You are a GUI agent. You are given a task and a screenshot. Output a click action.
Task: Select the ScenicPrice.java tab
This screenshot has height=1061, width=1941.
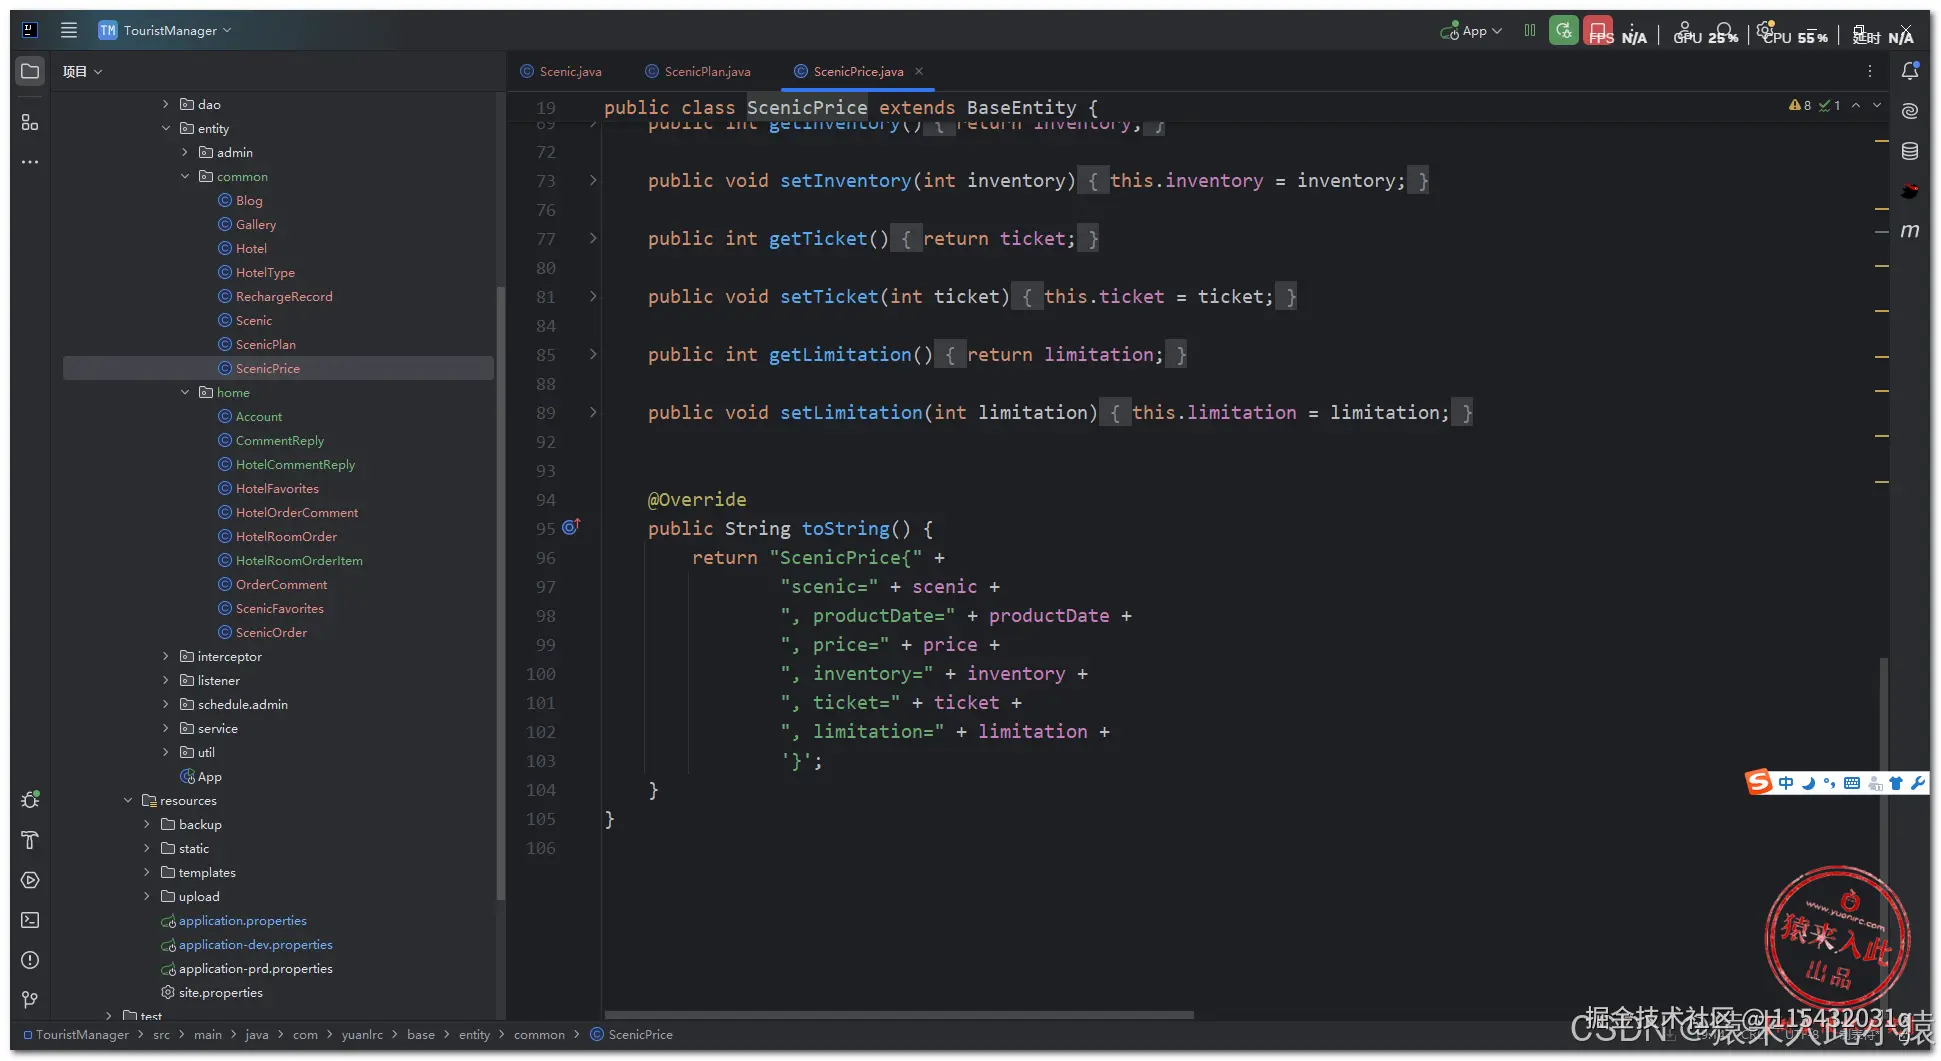pyautogui.click(x=857, y=71)
